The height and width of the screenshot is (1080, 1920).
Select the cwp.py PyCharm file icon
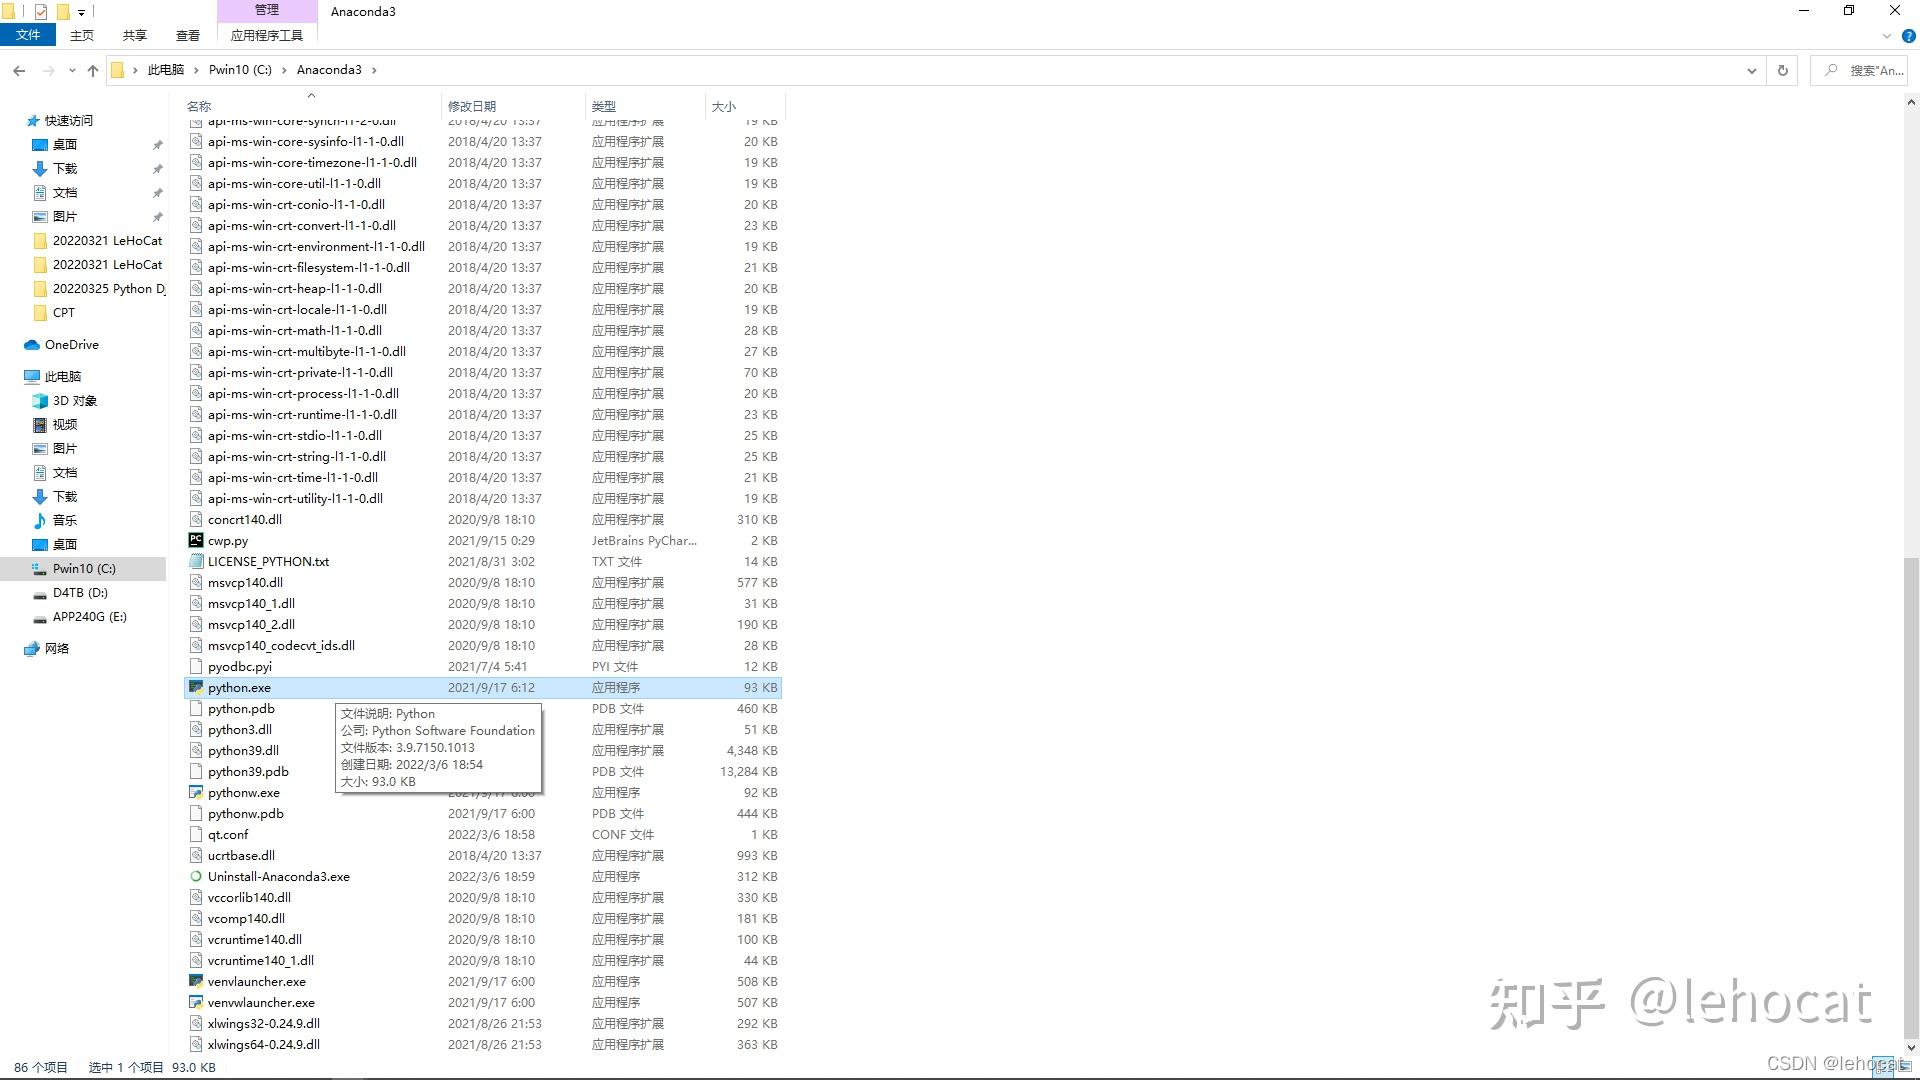tap(196, 540)
